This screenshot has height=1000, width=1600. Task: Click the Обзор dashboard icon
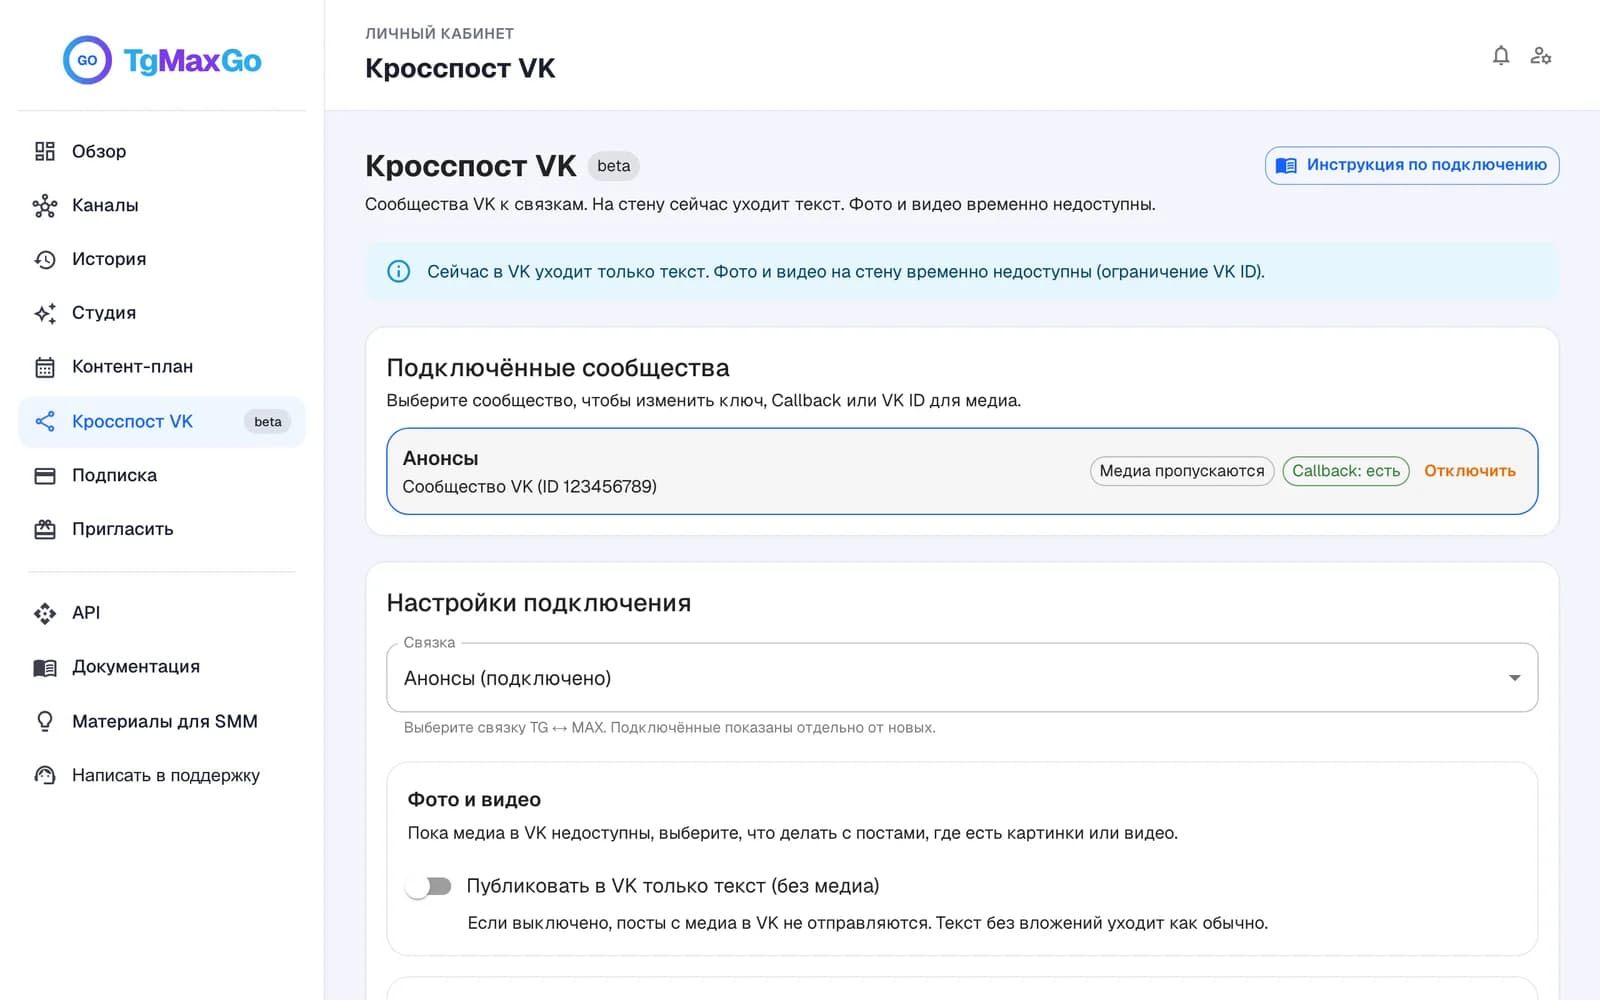(x=45, y=151)
